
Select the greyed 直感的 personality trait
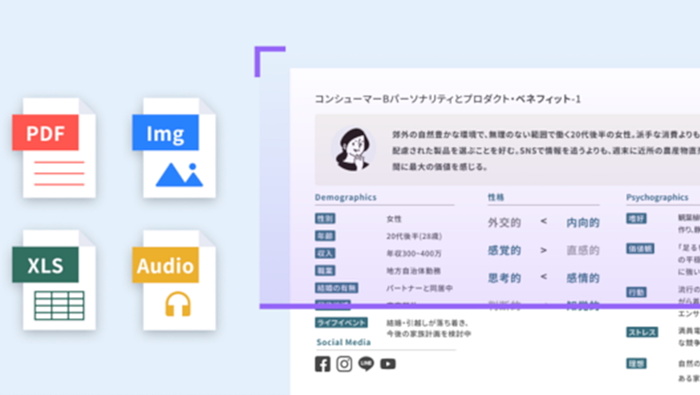(583, 250)
